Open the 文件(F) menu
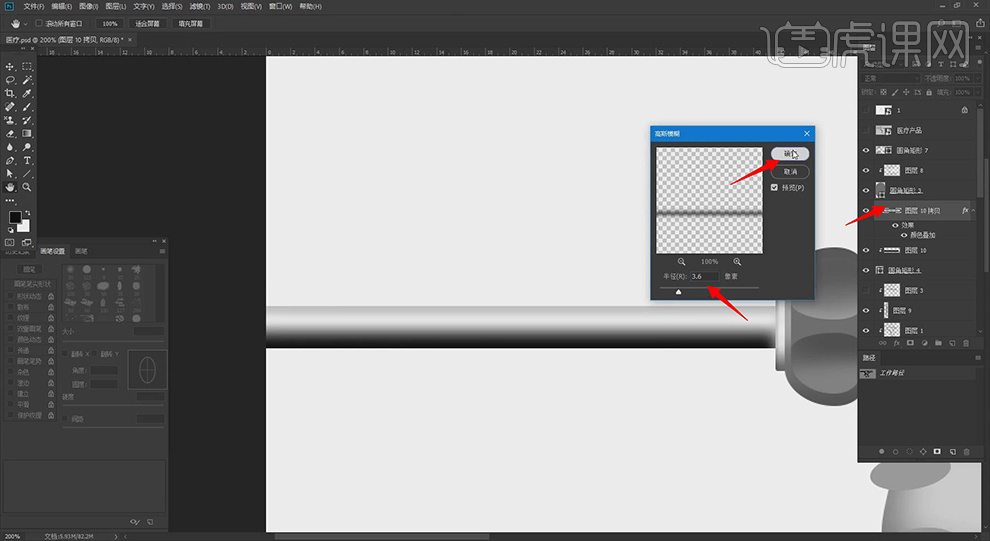 [x=33, y=6]
